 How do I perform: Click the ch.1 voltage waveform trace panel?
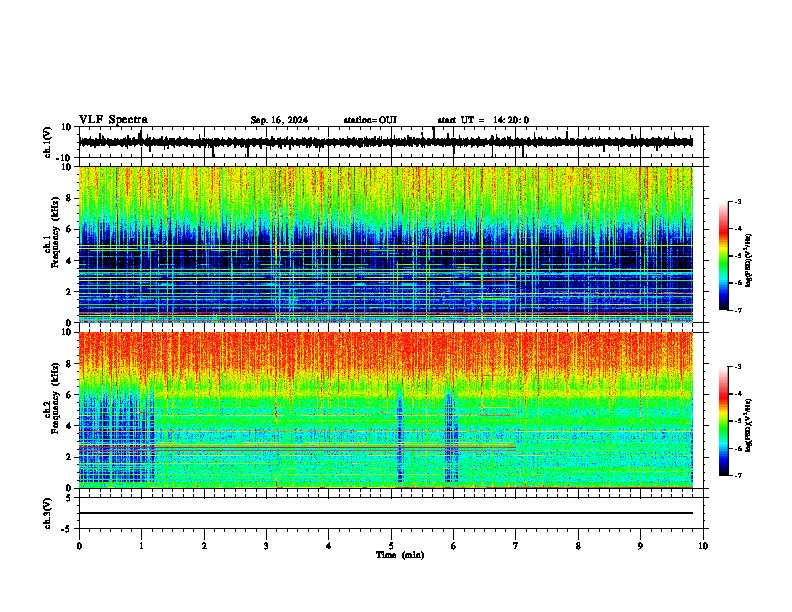391,142
